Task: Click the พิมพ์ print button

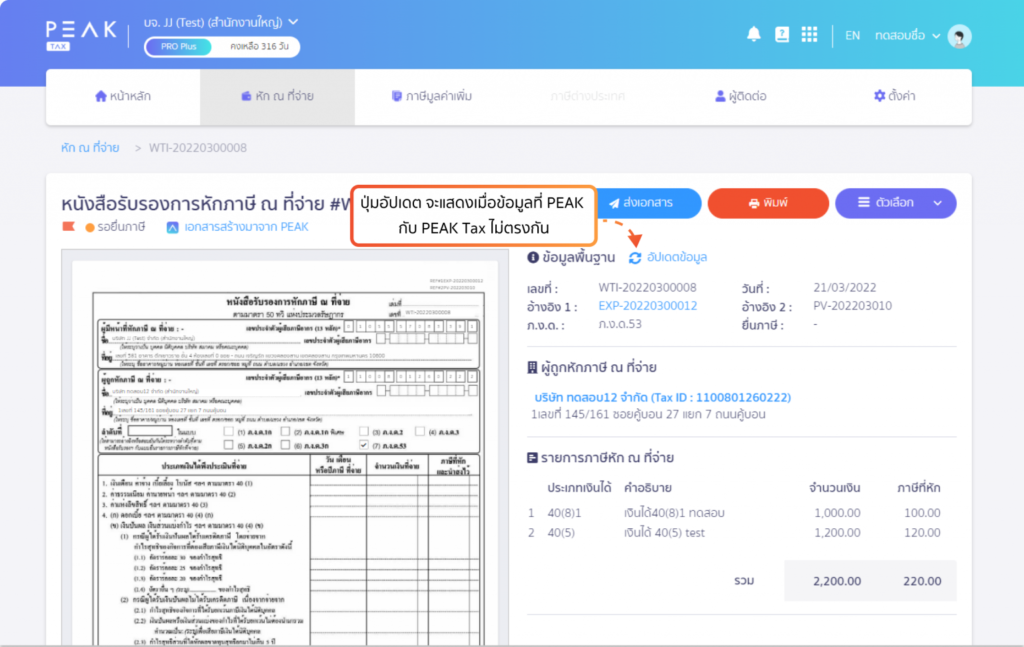Action: (x=768, y=203)
